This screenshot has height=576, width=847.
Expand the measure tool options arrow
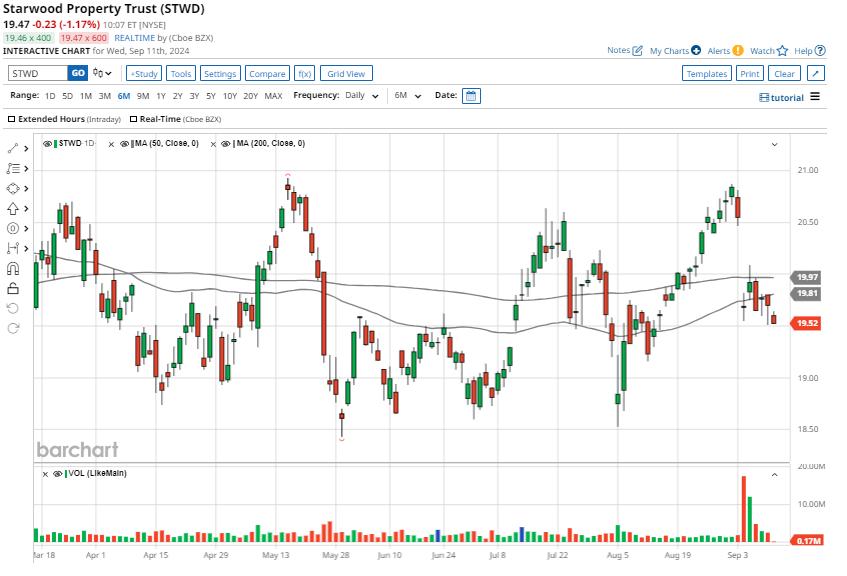click(x=26, y=249)
